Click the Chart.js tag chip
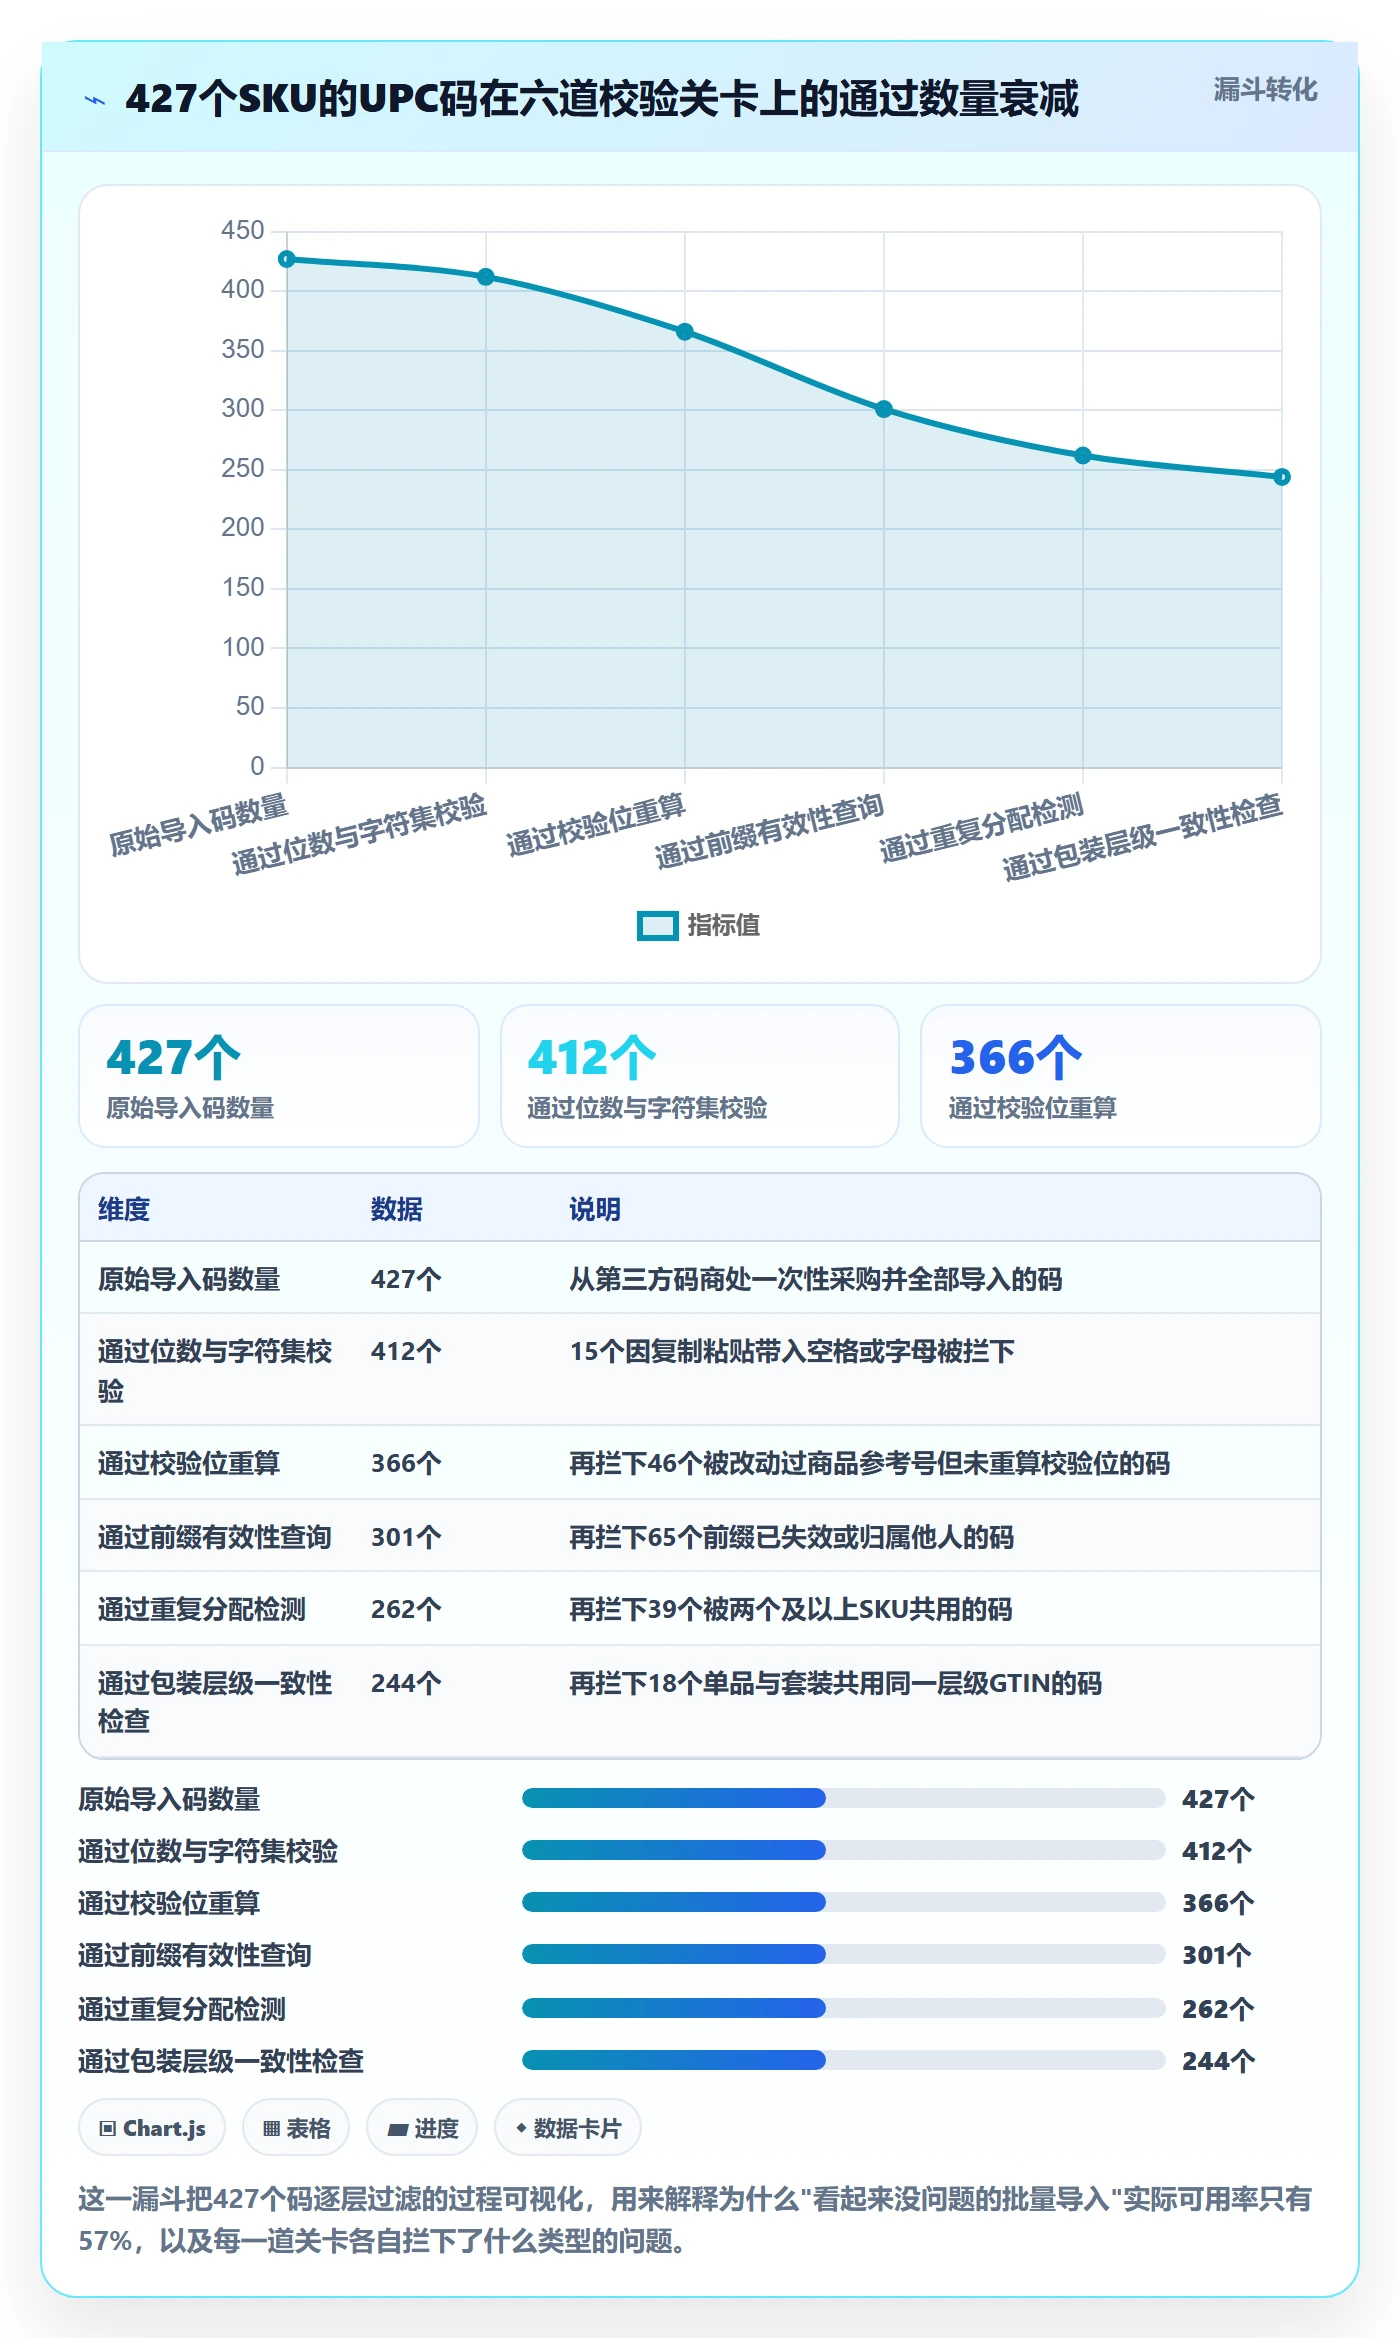 [152, 2128]
